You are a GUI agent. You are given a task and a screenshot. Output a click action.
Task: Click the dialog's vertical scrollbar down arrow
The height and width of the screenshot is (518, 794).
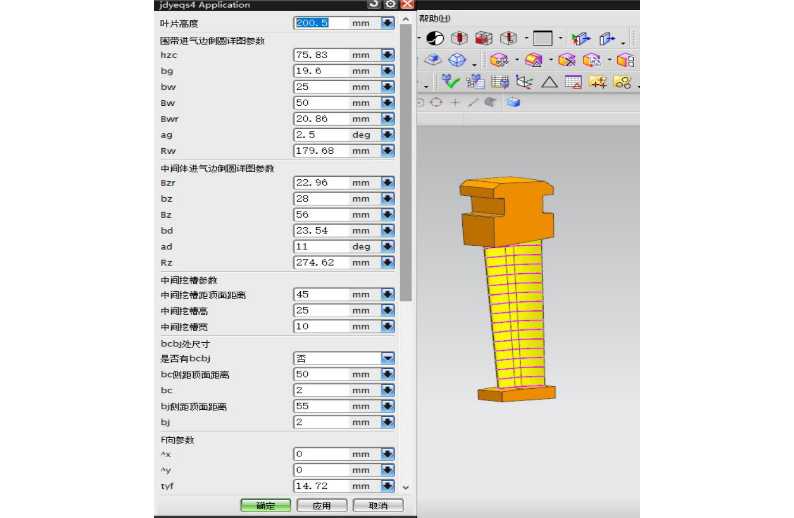(405, 487)
